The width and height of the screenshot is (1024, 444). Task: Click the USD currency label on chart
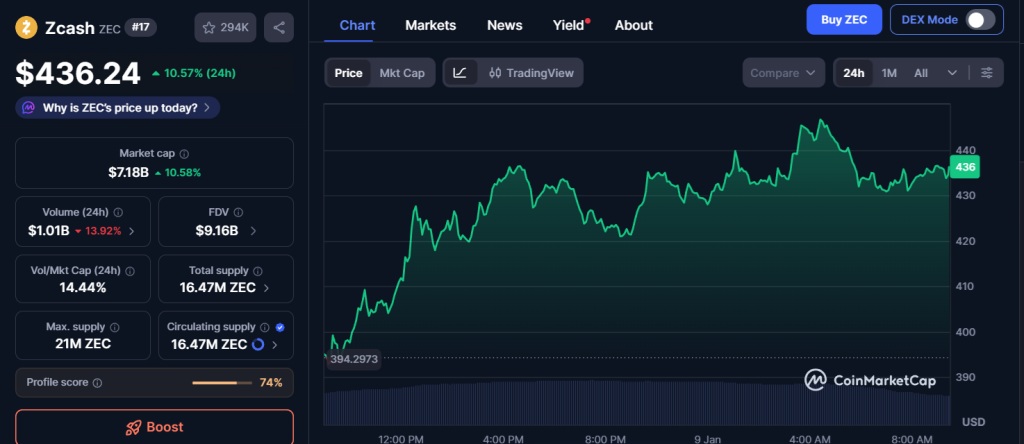(x=973, y=422)
